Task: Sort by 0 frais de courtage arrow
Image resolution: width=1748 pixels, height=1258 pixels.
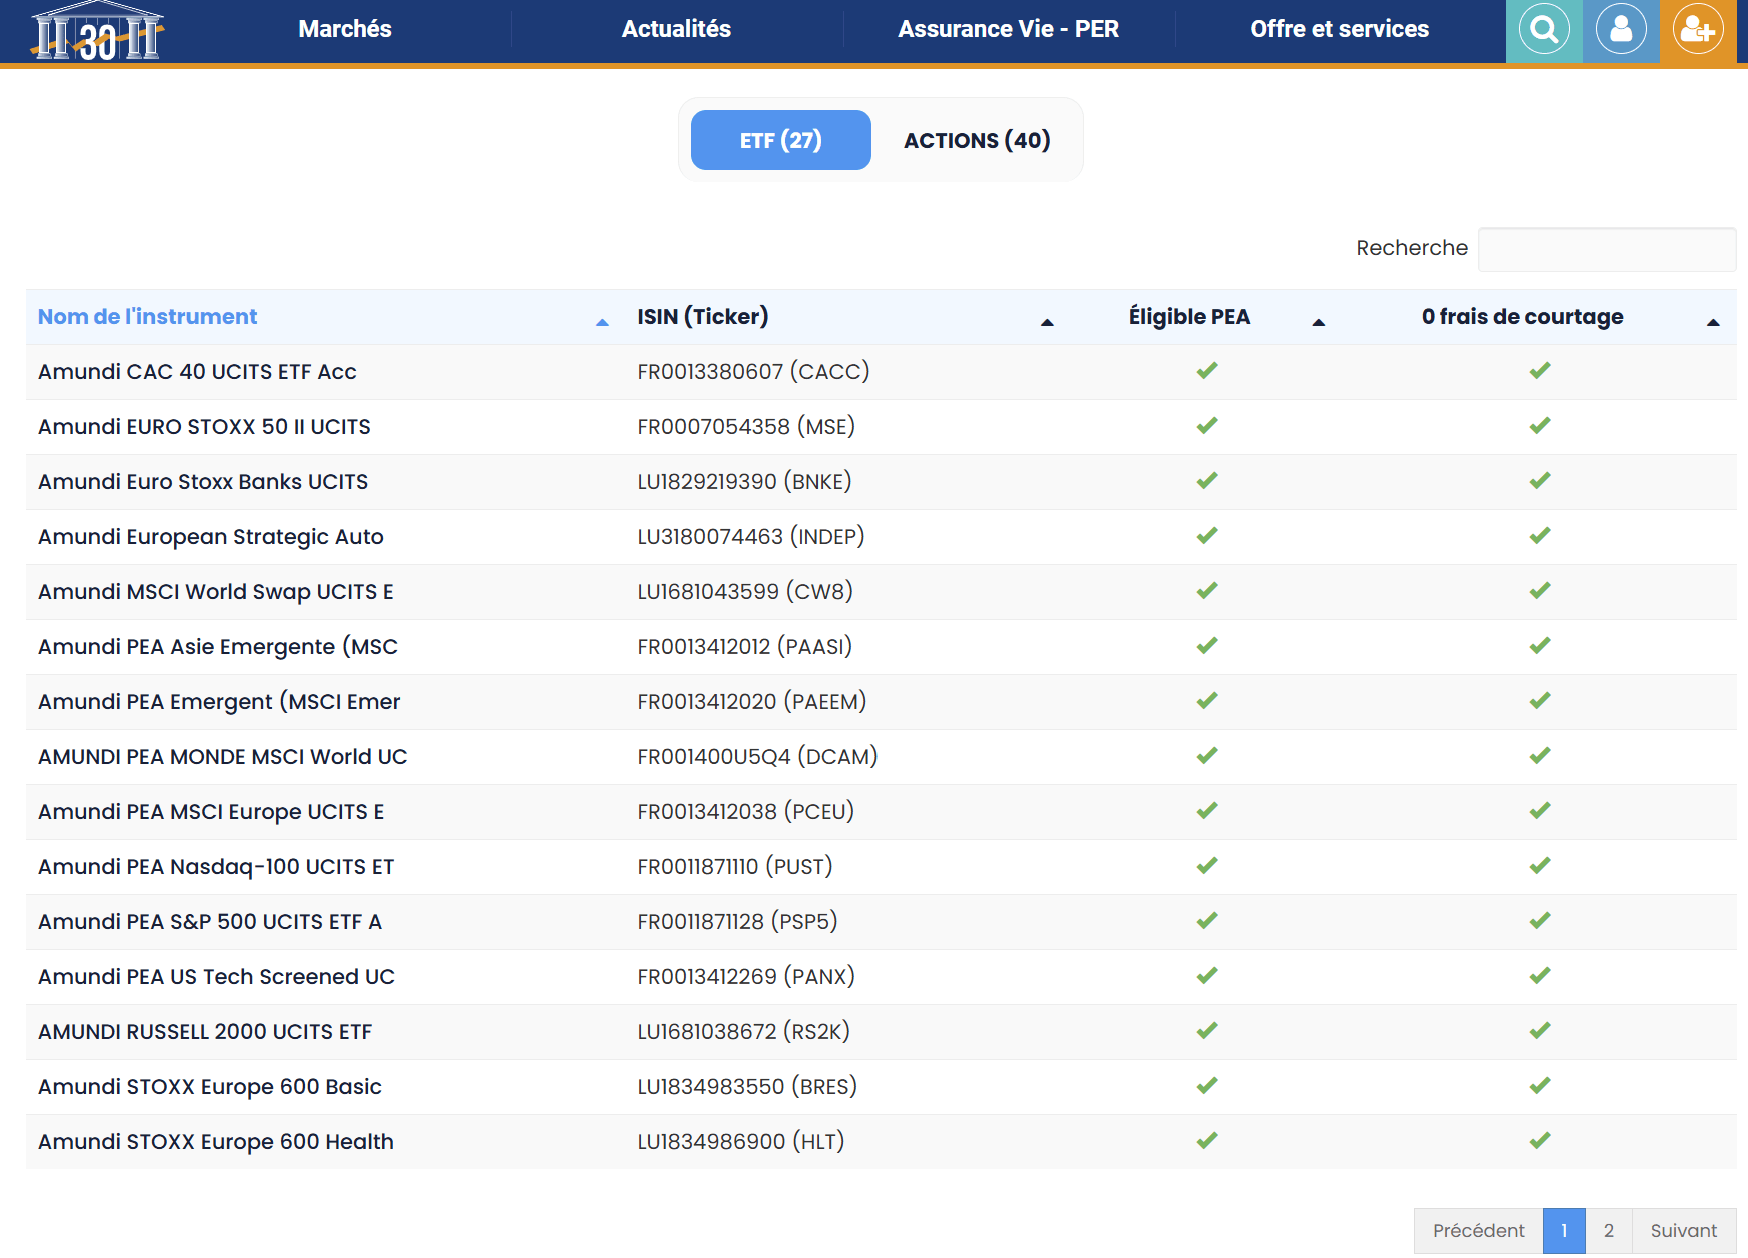Action: click(1713, 322)
